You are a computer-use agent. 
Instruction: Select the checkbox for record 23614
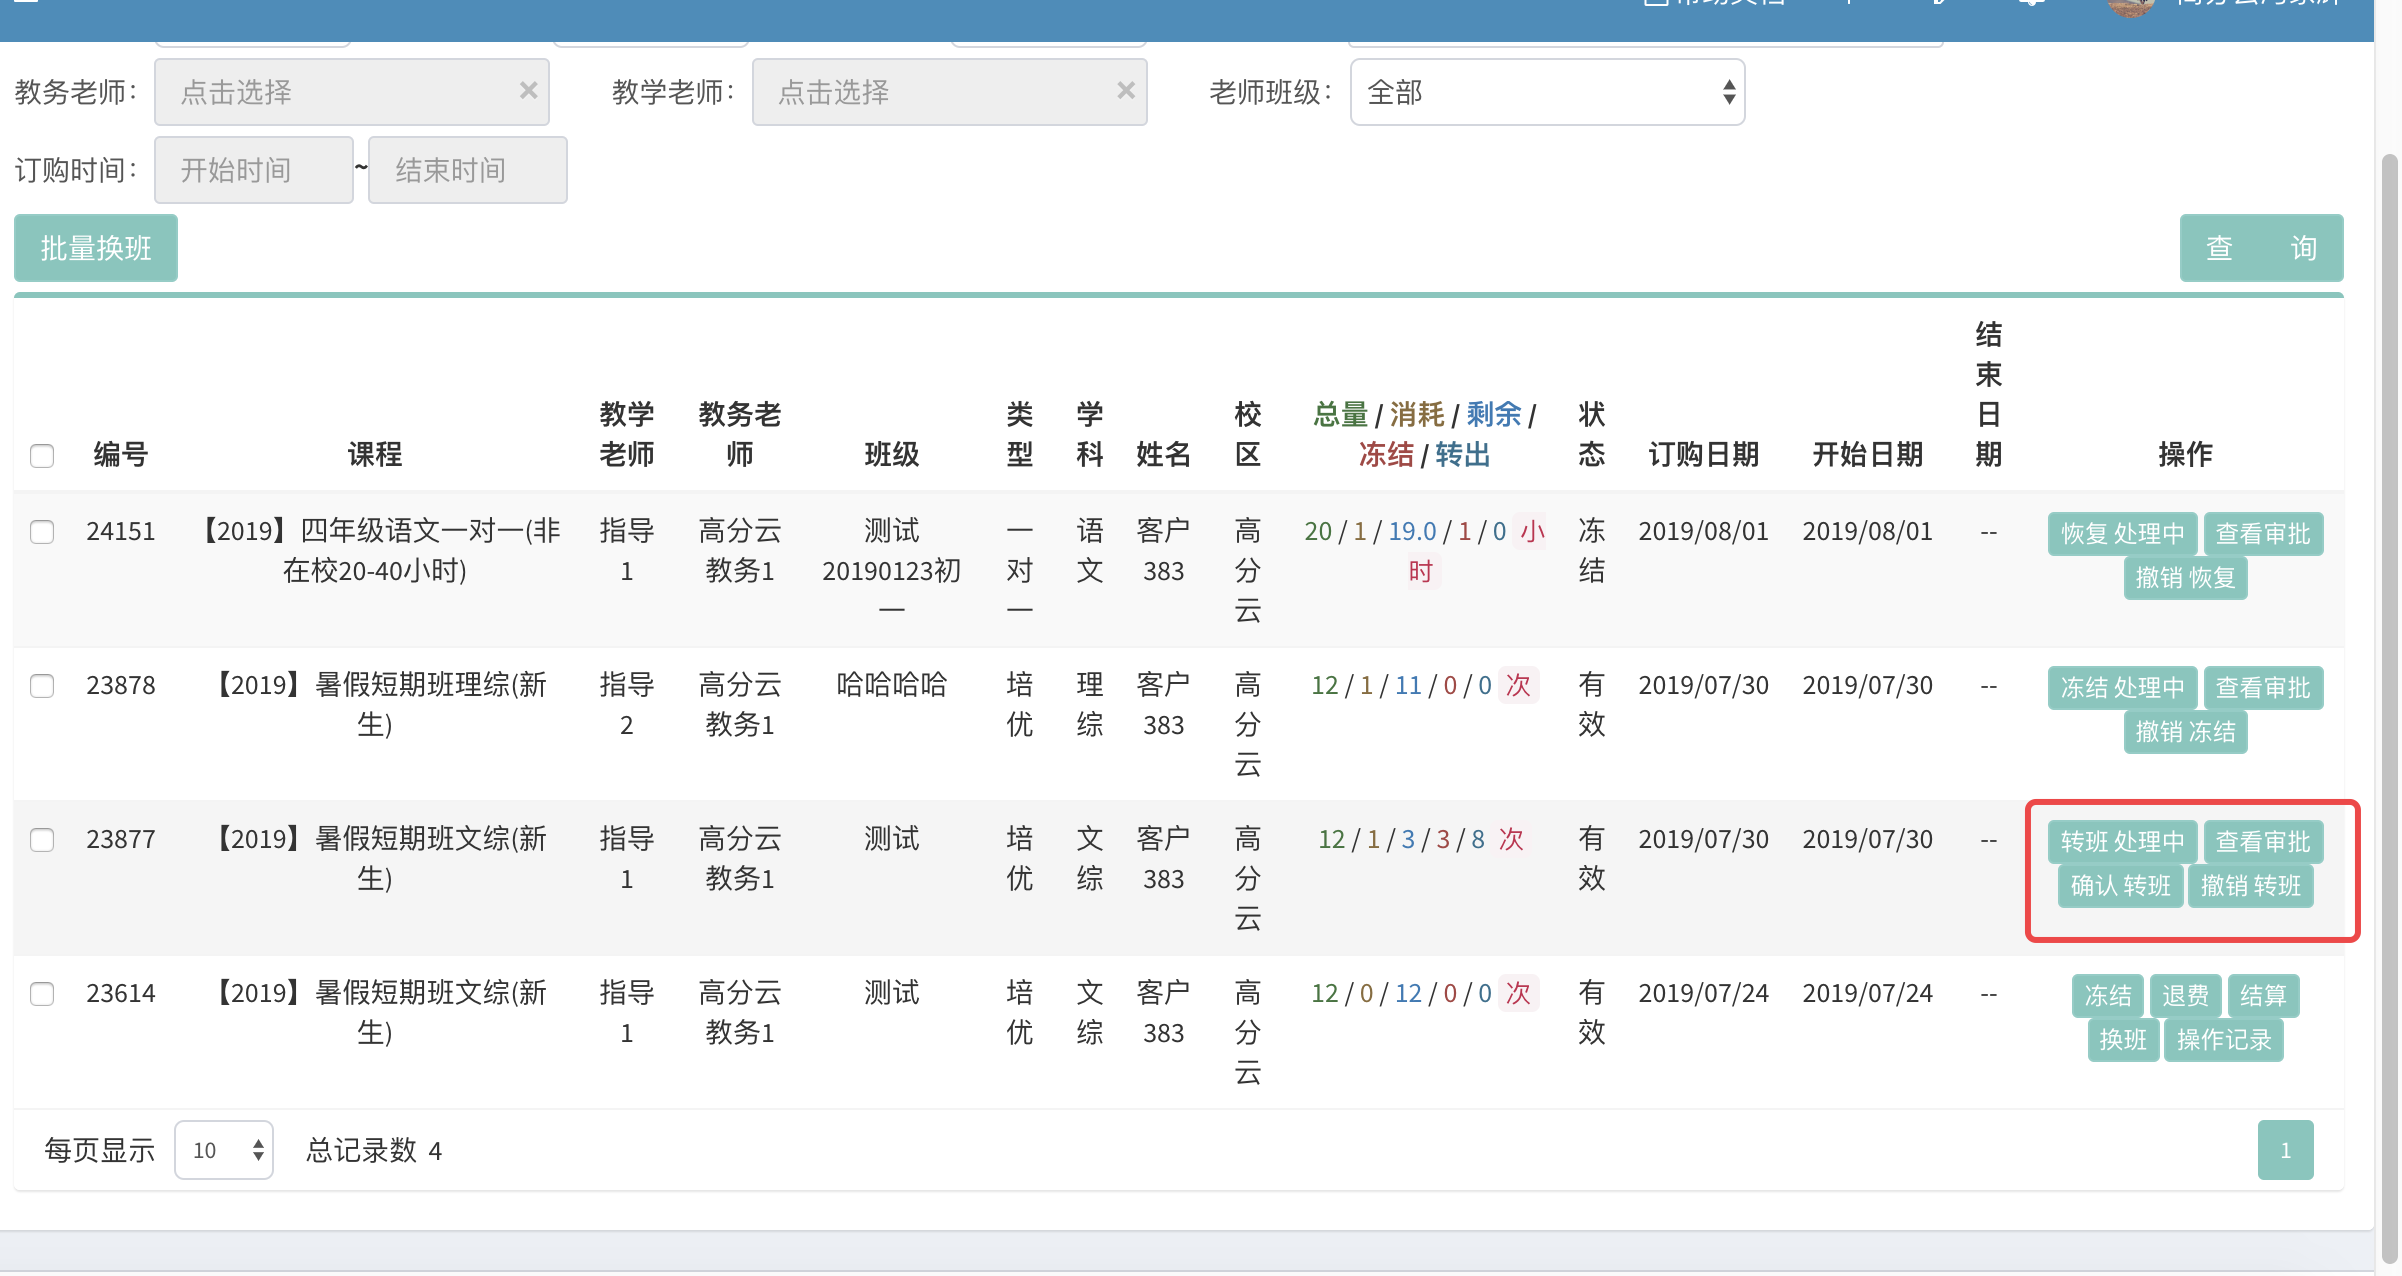pos(42,993)
